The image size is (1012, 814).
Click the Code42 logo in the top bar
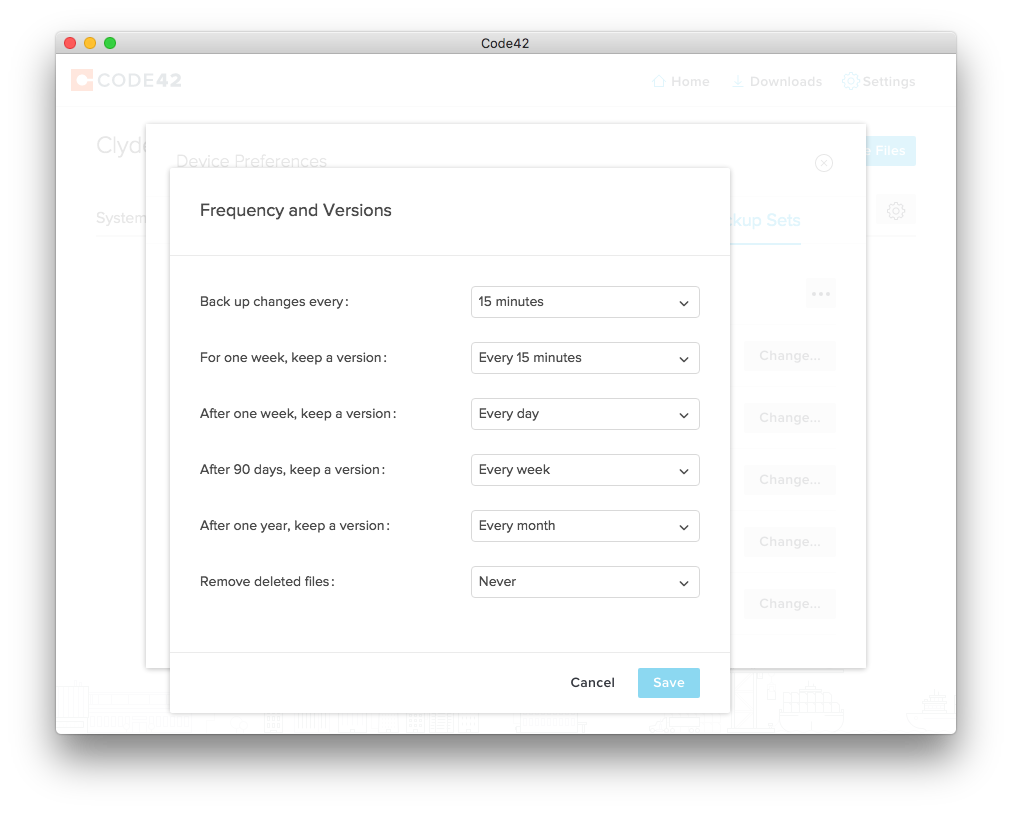pyautogui.click(x=125, y=81)
